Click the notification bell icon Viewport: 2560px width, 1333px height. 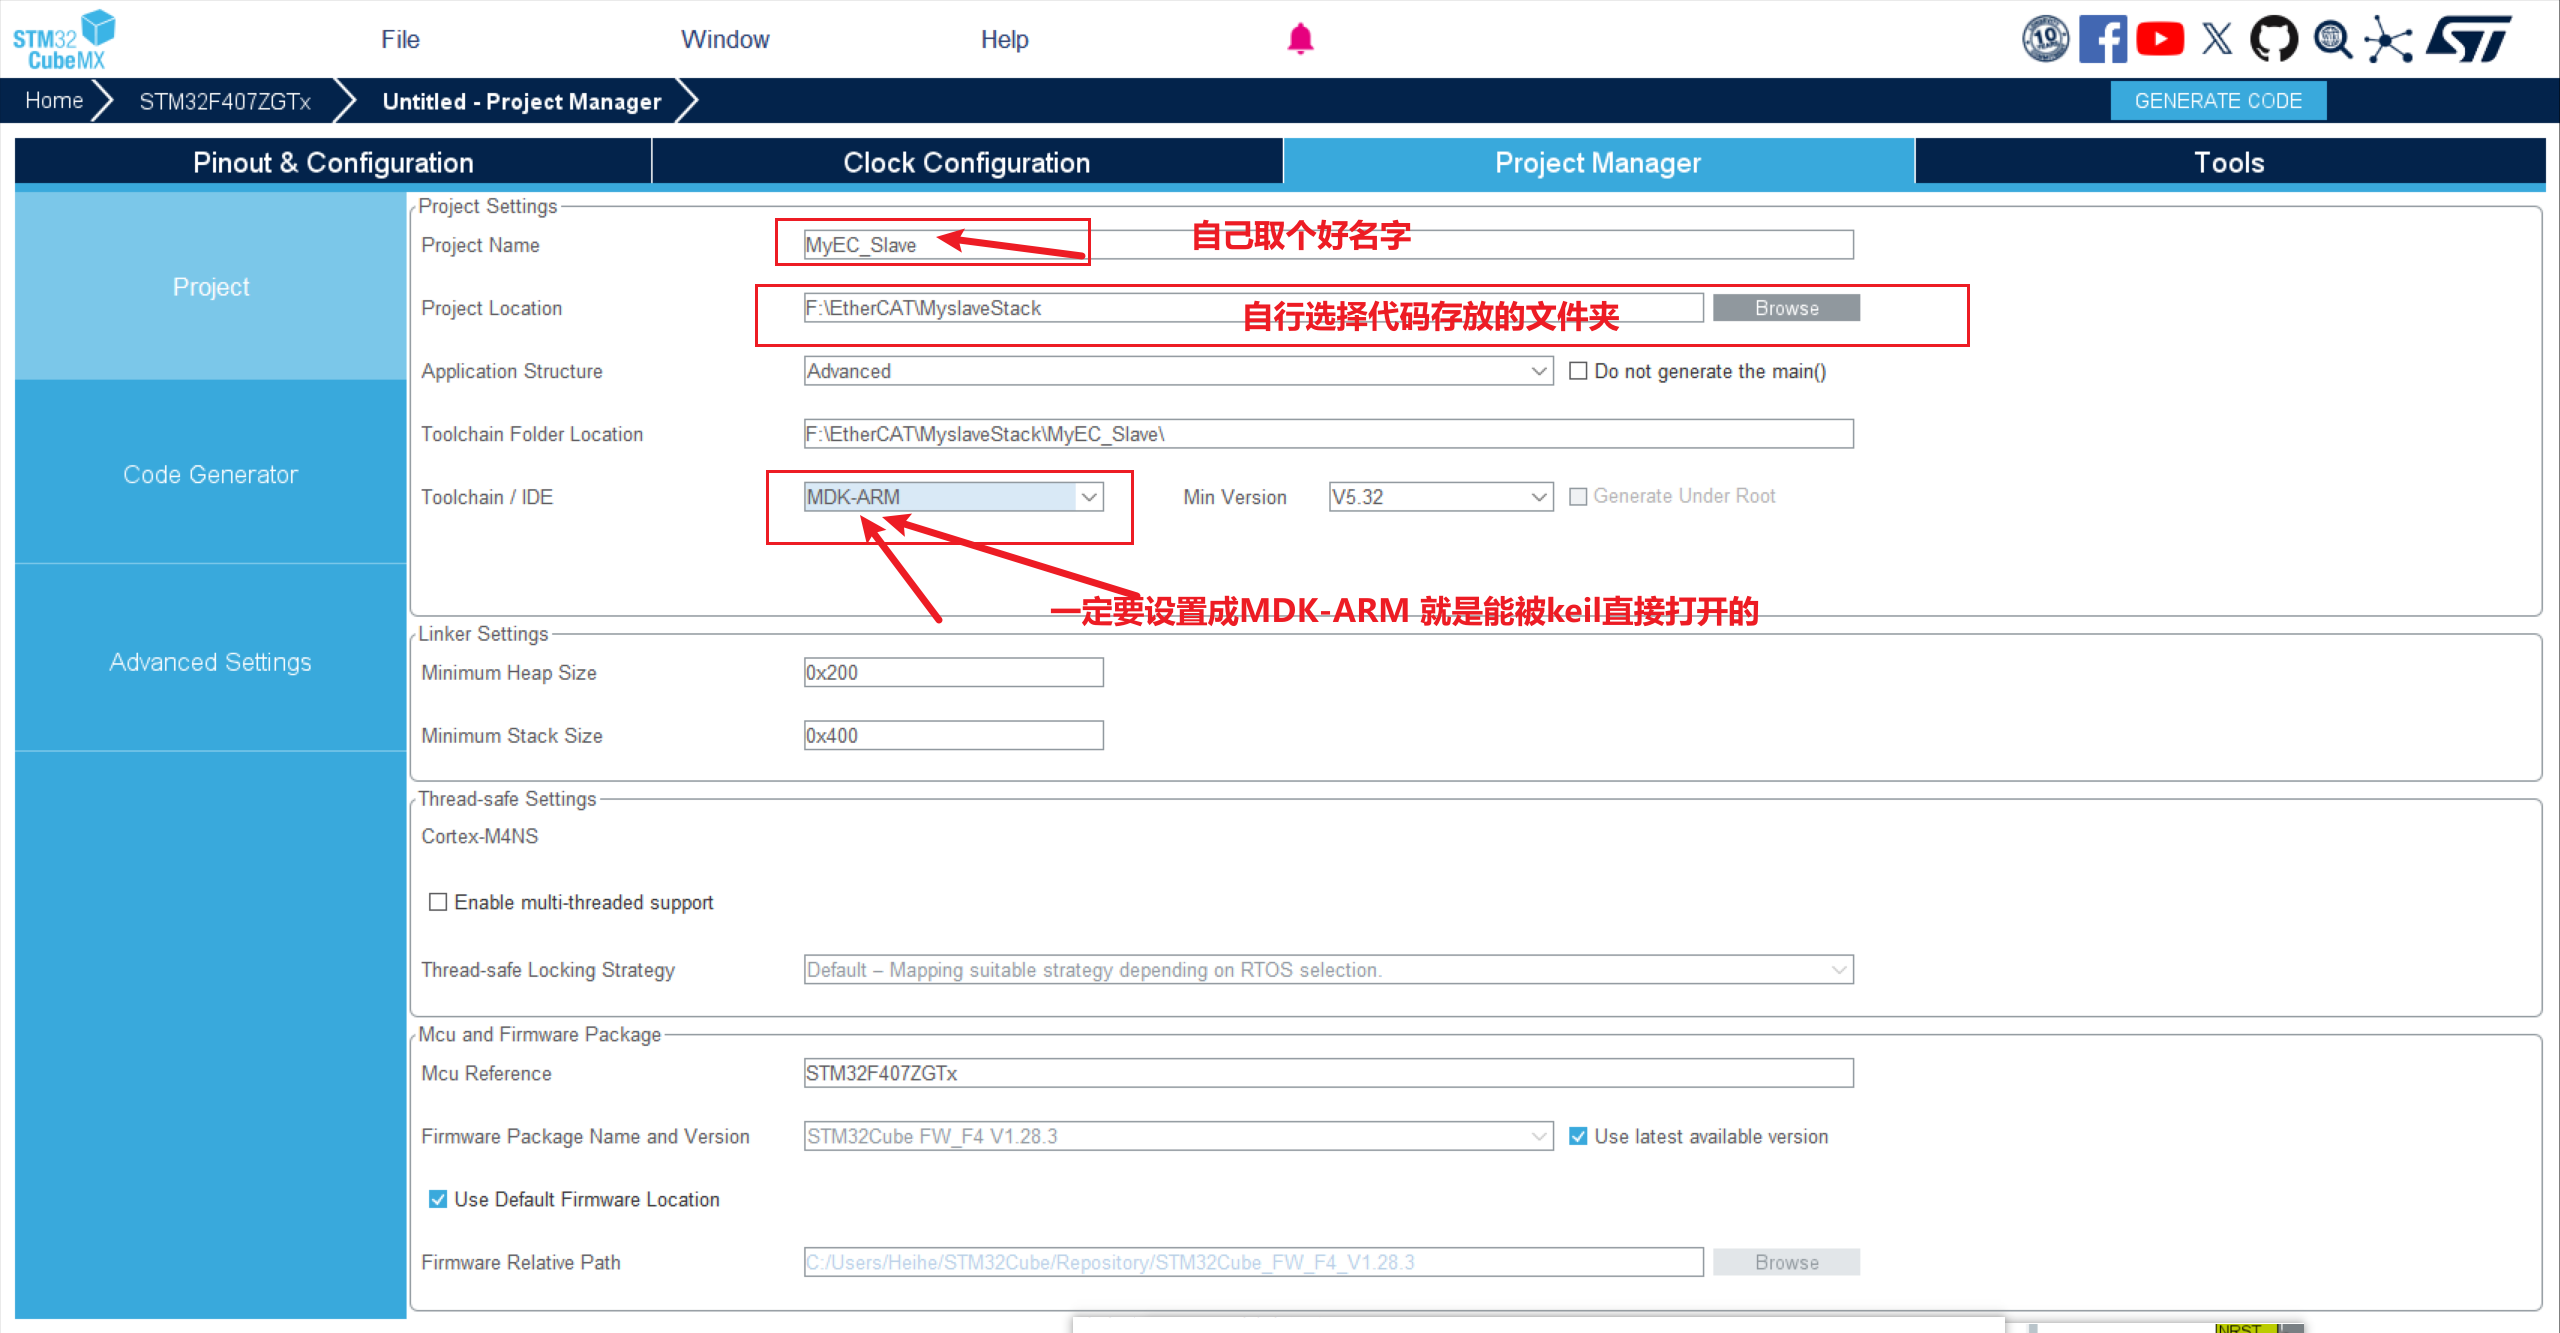click(1299, 39)
